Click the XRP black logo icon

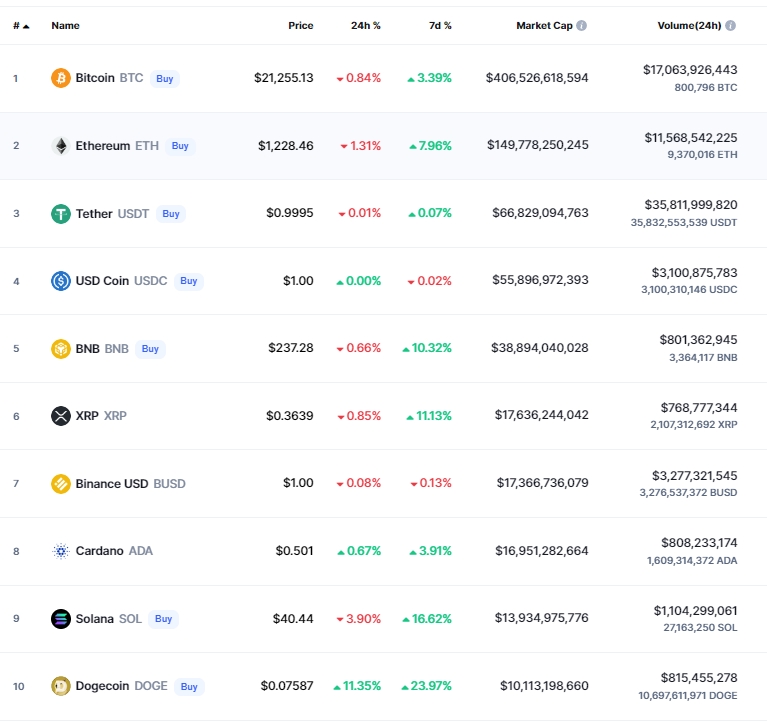pos(61,416)
